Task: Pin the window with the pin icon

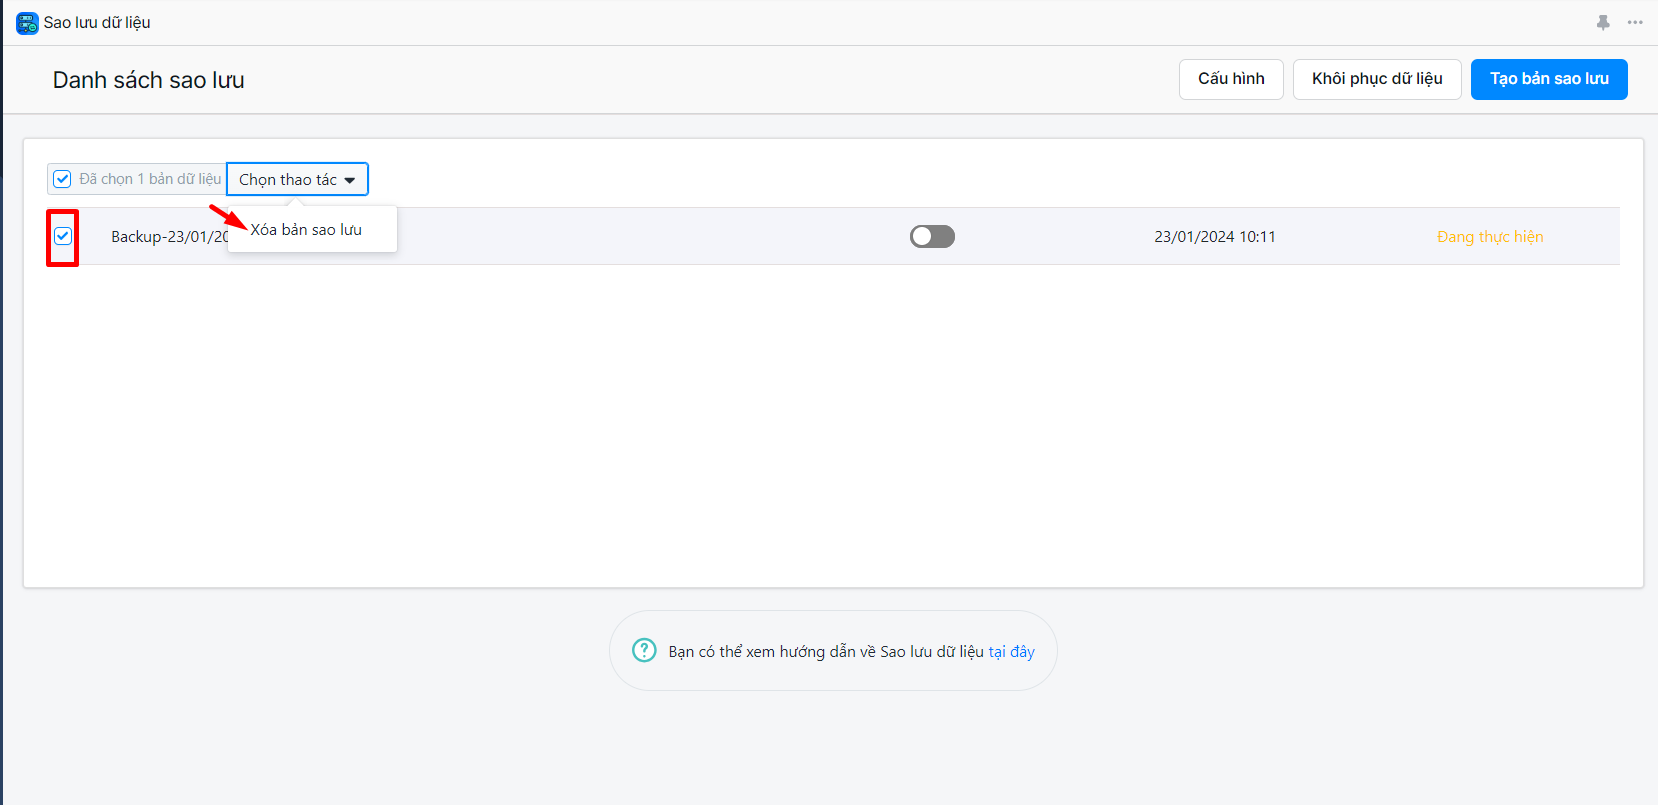Action: tap(1603, 22)
